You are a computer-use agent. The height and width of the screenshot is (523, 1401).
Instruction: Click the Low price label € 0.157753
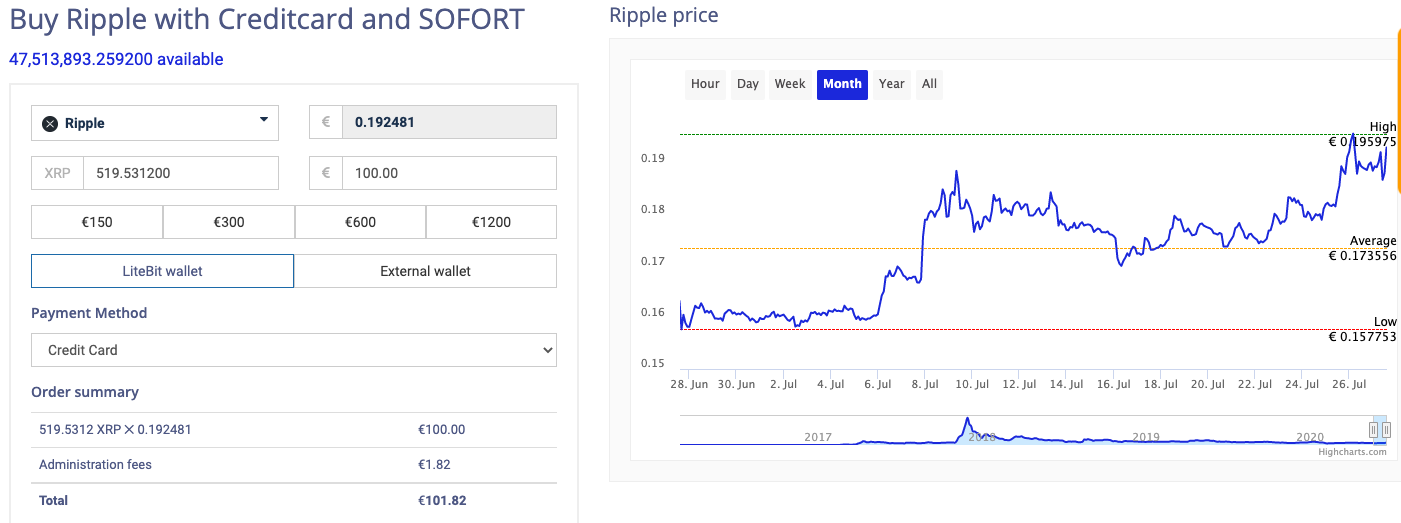click(x=1362, y=336)
